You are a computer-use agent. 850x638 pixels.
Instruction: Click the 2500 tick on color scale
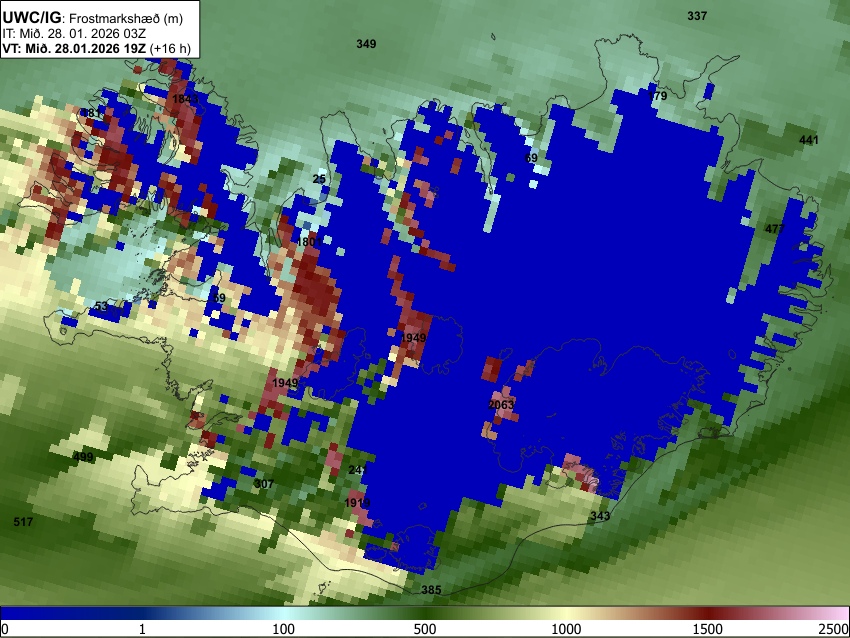(x=834, y=629)
